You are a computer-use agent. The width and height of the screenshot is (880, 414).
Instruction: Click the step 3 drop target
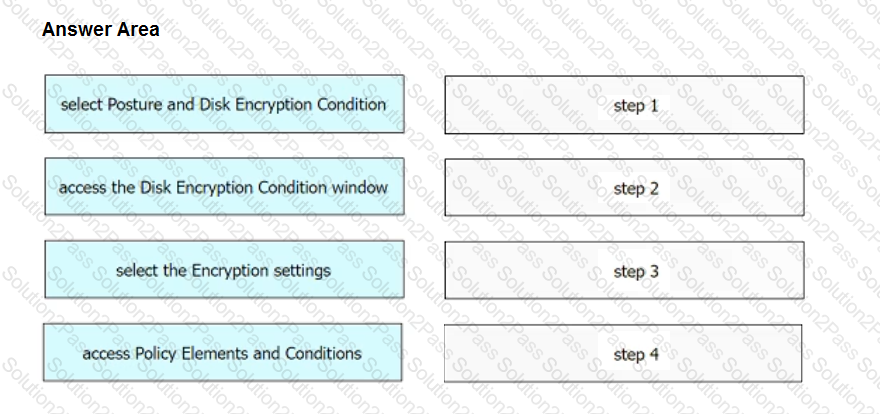(624, 271)
